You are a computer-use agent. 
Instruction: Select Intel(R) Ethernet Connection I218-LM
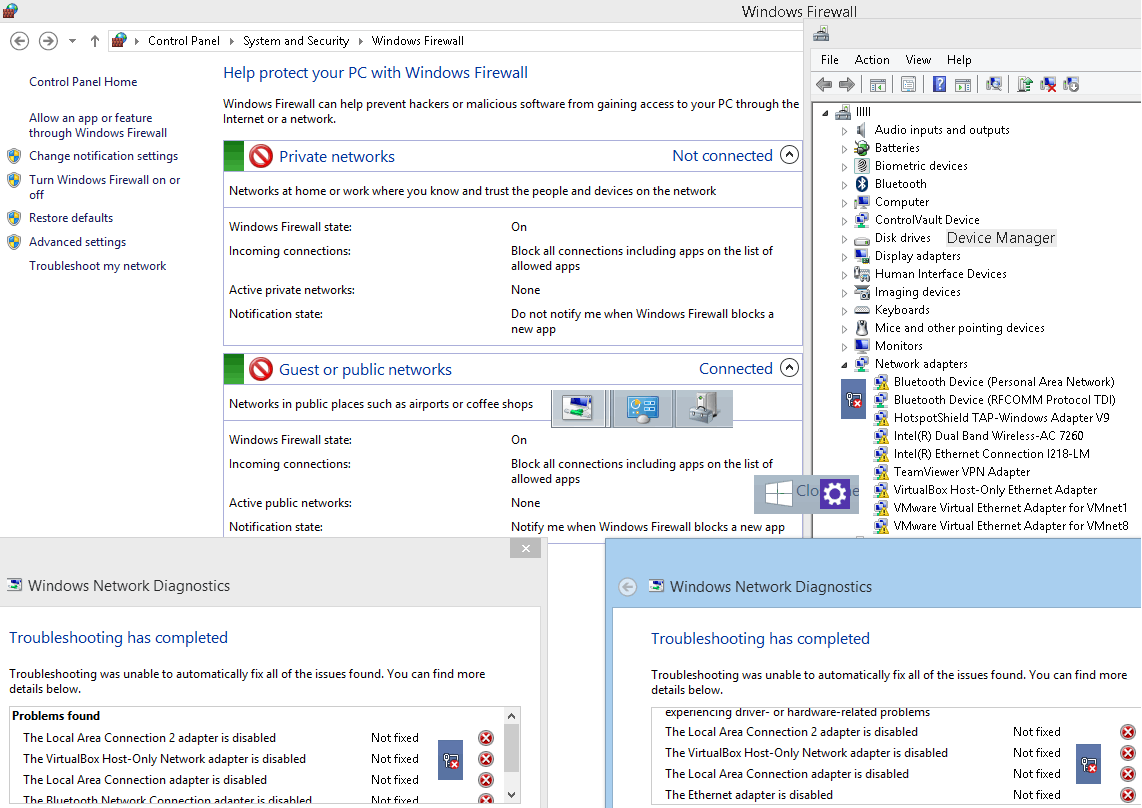point(991,454)
